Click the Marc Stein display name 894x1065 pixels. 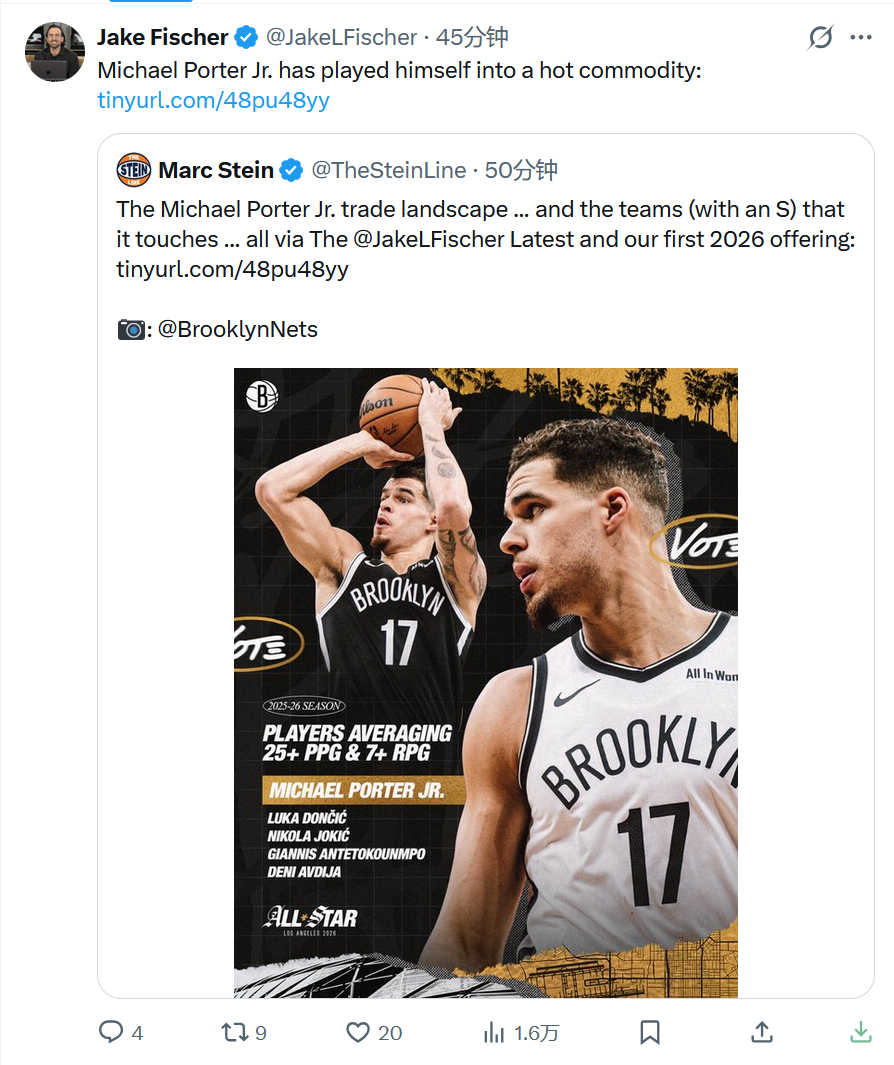(216, 170)
